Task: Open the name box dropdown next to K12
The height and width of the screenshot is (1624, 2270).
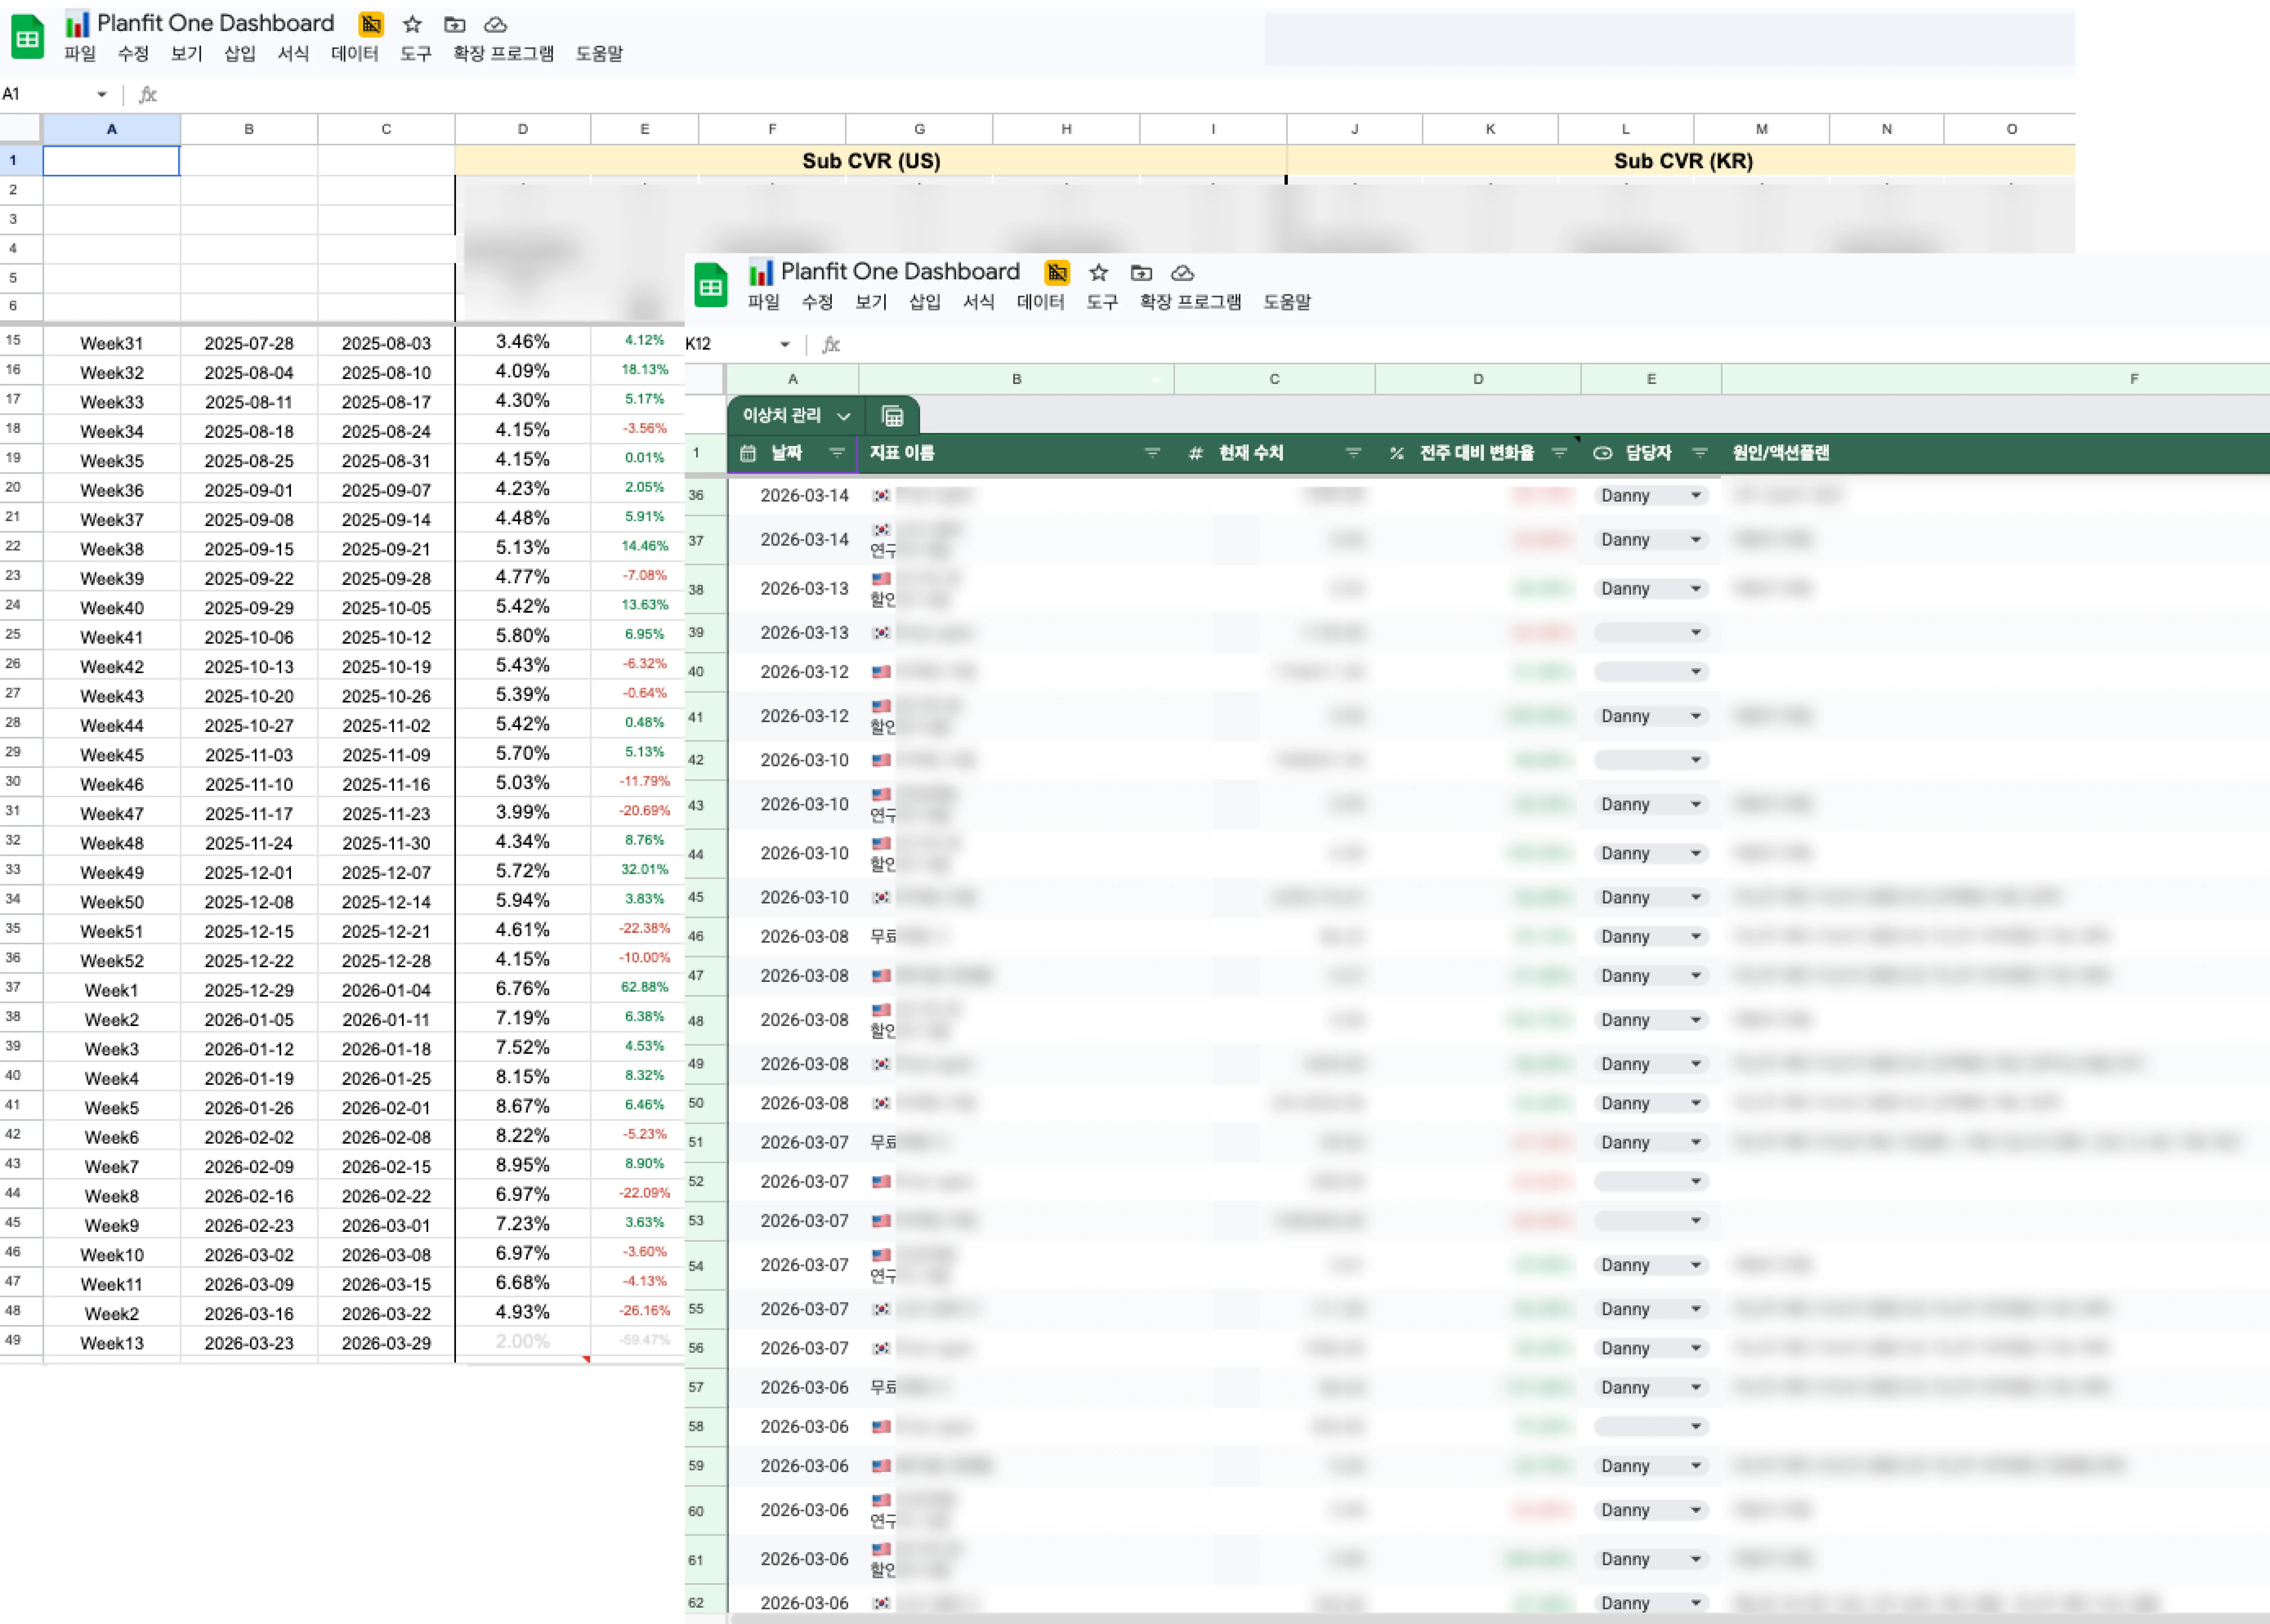Action: point(785,344)
